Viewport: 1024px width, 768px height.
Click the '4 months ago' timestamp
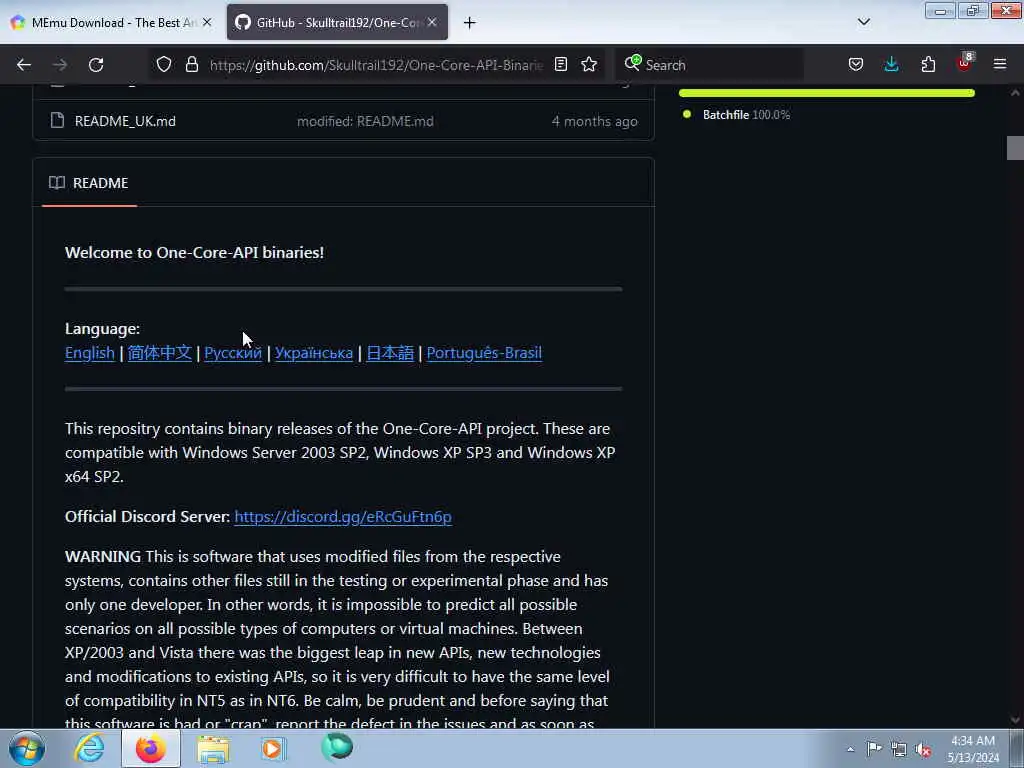pos(594,121)
